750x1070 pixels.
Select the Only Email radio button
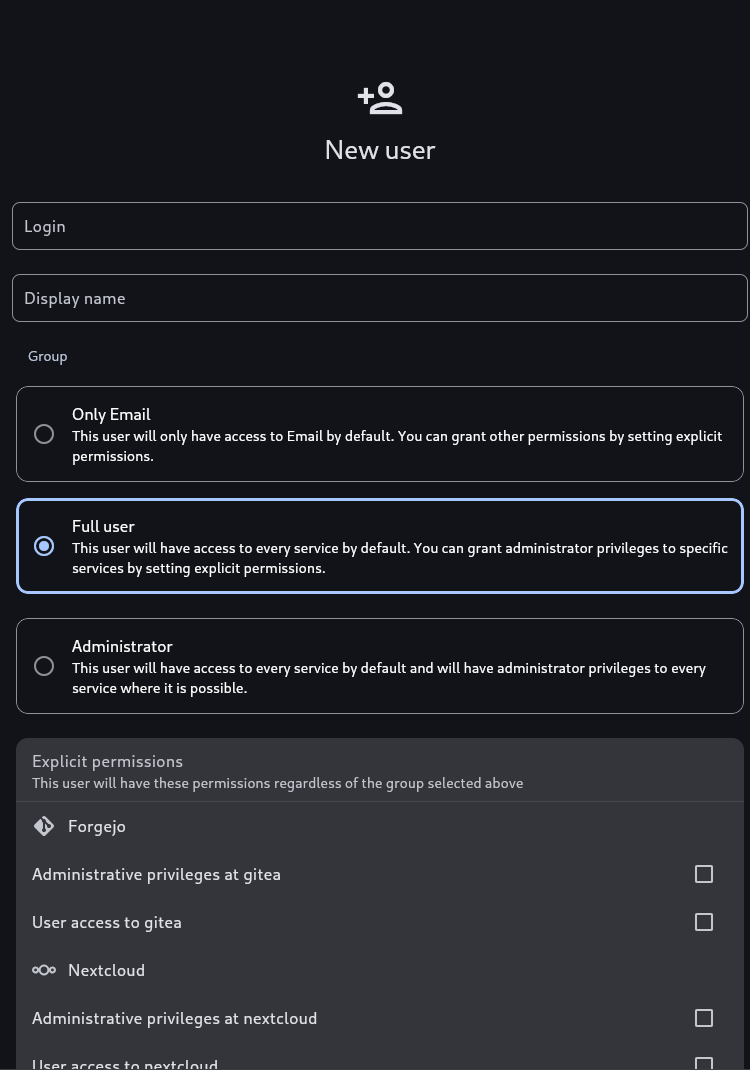(44, 434)
